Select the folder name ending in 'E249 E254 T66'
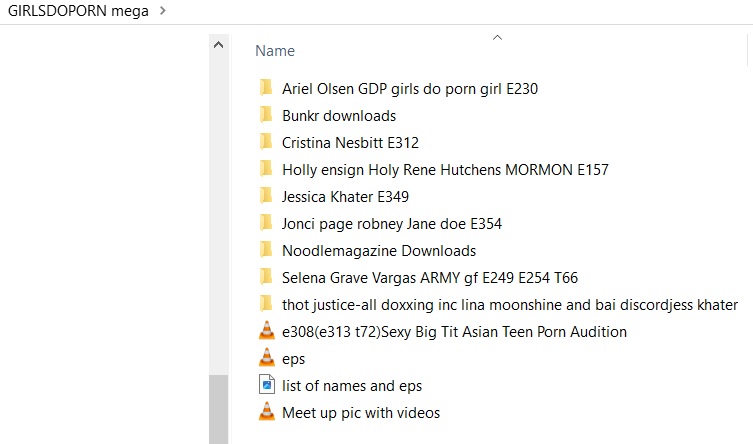 430,278
